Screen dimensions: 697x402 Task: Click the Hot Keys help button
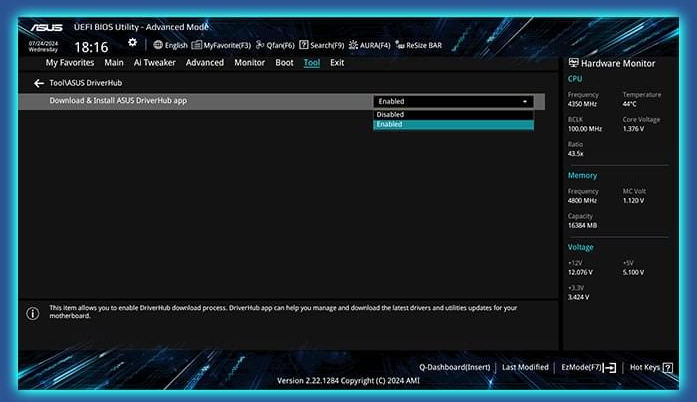[x=651, y=367]
